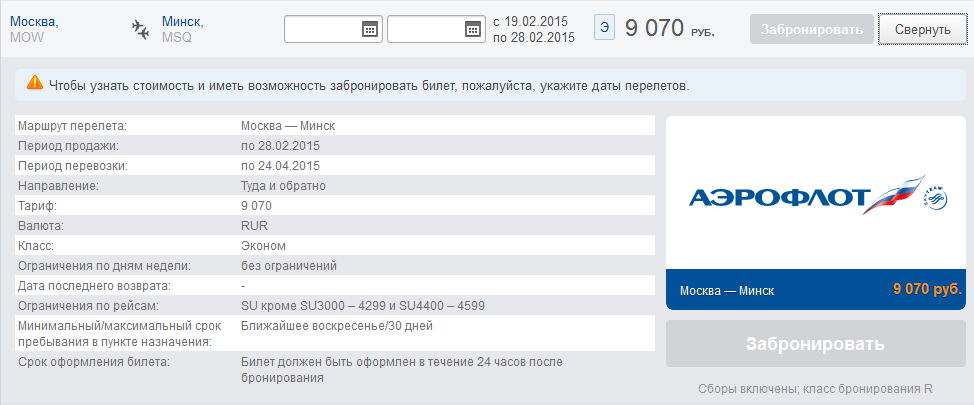The height and width of the screenshot is (405, 974).
Task: Open the departure date calendar picker
Action: pyautogui.click(x=369, y=30)
